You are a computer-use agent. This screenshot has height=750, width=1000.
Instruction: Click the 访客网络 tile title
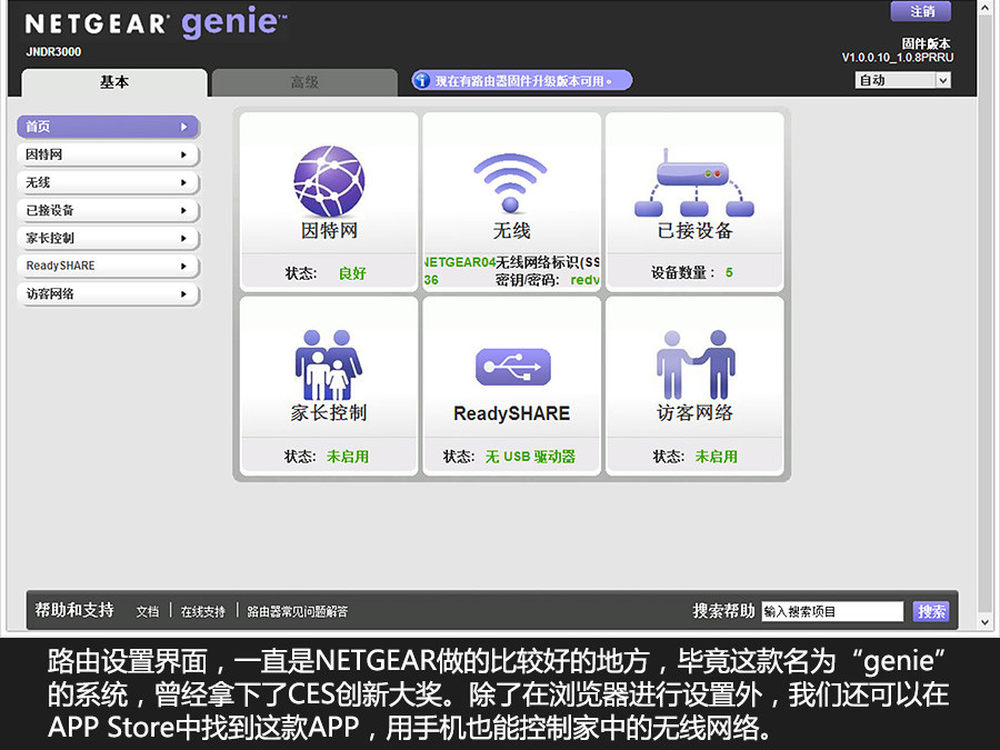pyautogui.click(x=695, y=413)
